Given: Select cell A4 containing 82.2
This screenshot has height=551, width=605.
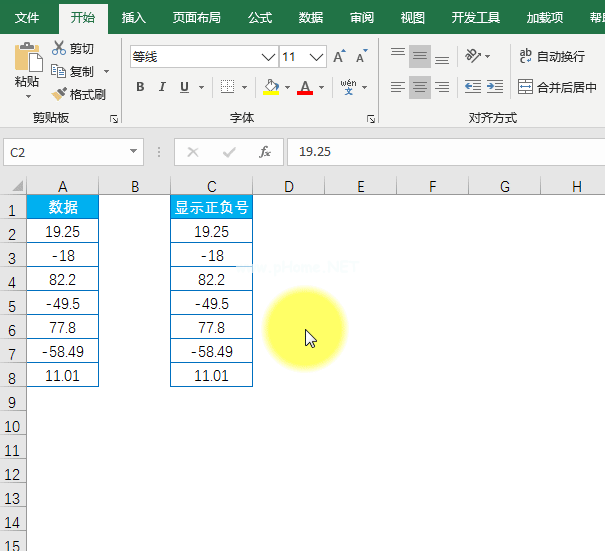Looking at the screenshot, I should click(62, 280).
